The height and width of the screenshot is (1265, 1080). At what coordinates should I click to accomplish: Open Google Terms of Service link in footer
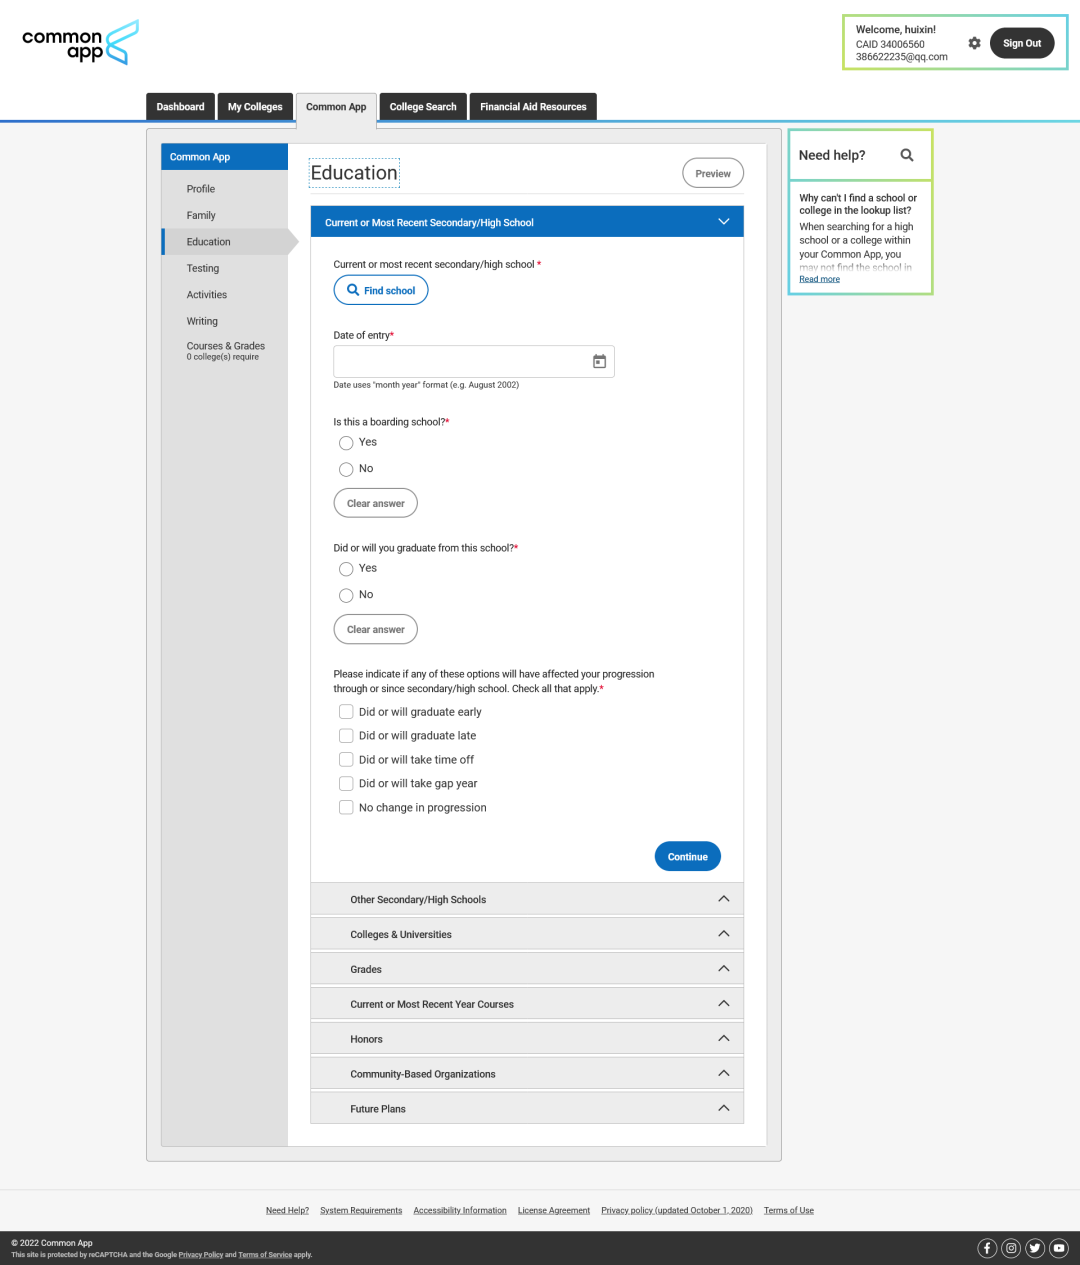pos(265,1255)
